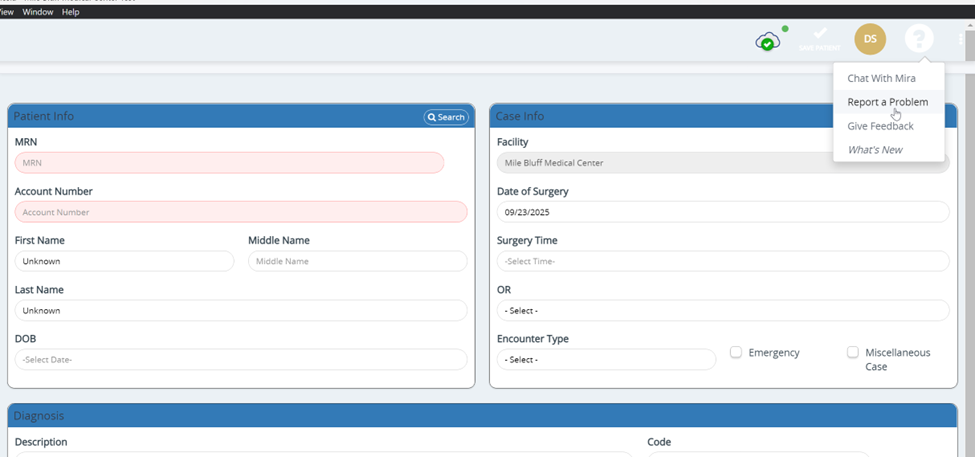Screen dimensions: 975x457
Task: Click the question mark help icon
Action: click(918, 39)
